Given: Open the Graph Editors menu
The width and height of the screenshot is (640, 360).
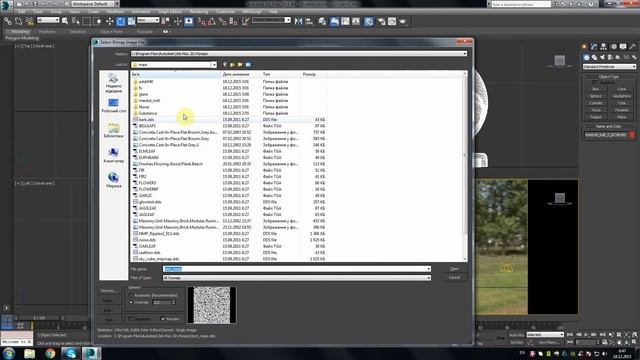Looking at the screenshot, I should [x=170, y=12].
